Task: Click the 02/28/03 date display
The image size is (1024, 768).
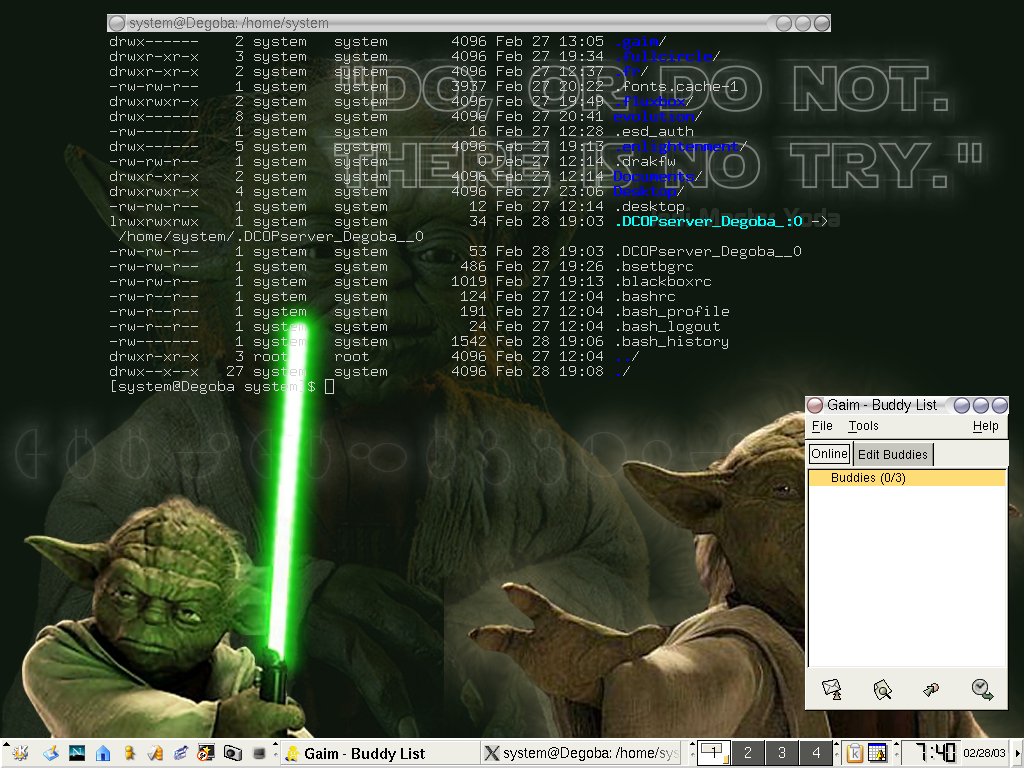Action: (984, 753)
